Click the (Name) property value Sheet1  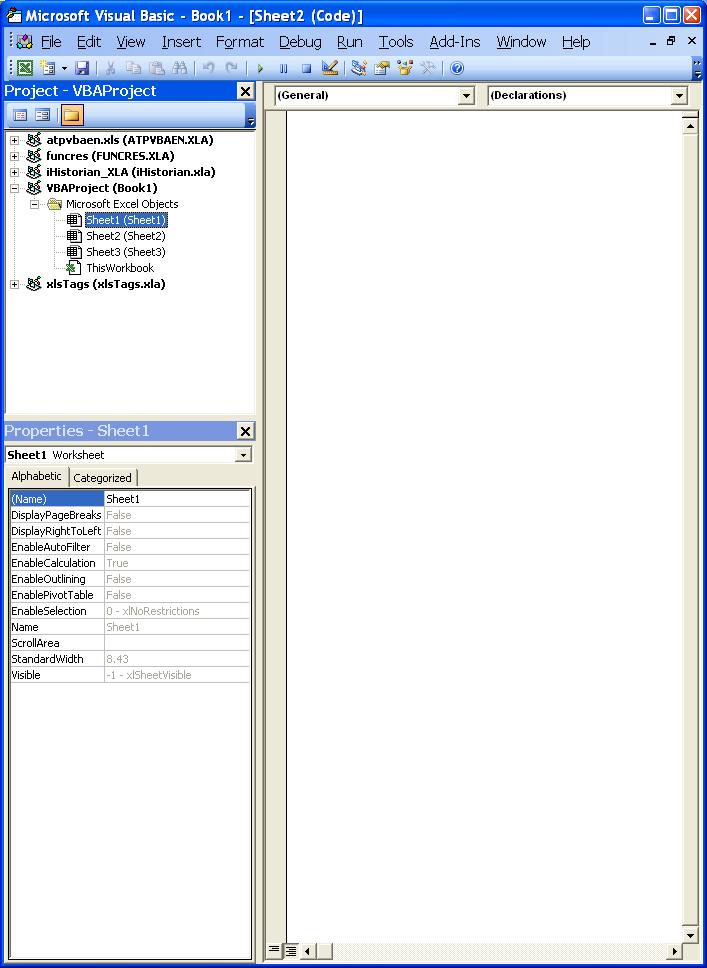tap(177, 499)
